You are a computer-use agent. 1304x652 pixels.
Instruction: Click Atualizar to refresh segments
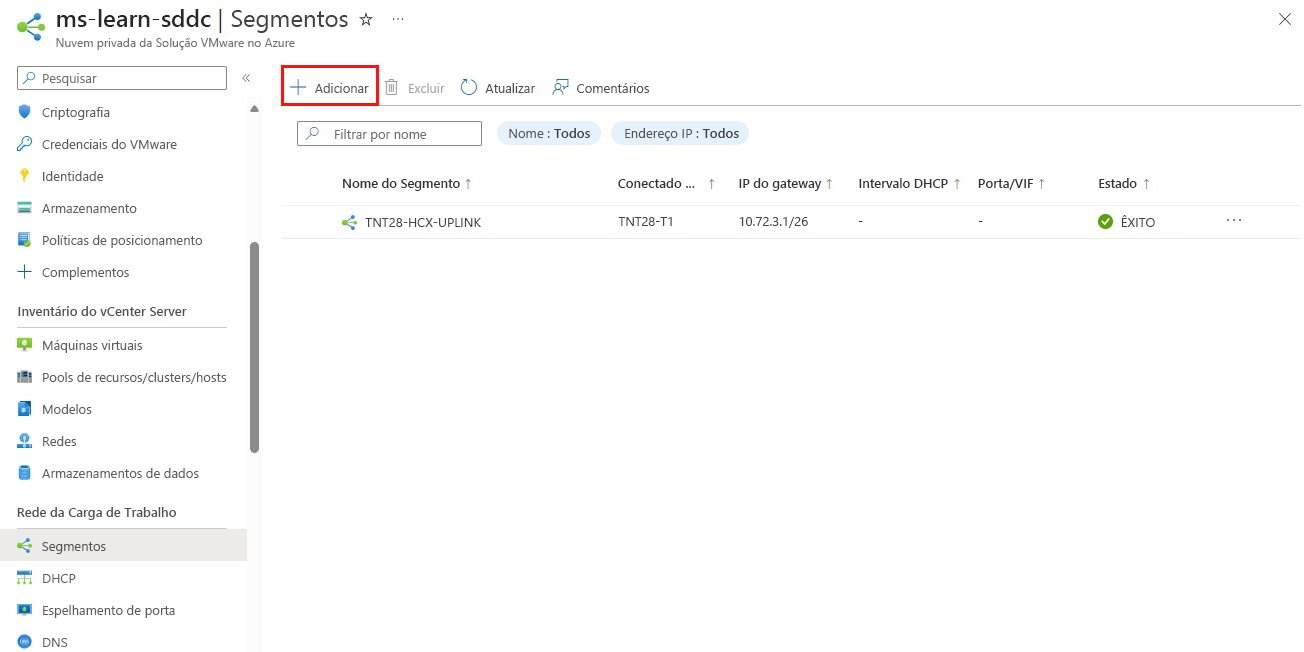click(497, 87)
